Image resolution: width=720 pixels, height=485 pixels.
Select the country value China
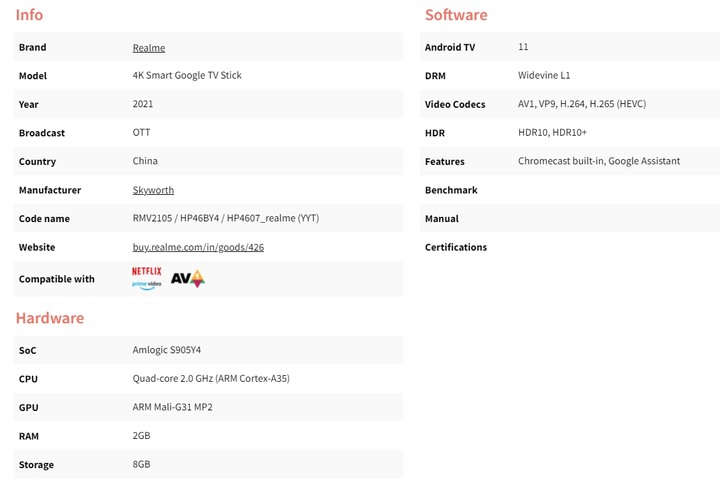pos(145,161)
